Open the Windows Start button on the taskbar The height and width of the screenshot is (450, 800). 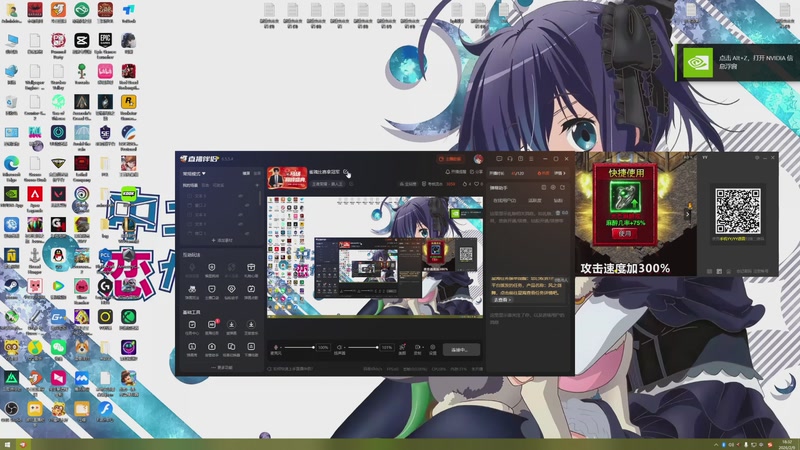(7, 445)
